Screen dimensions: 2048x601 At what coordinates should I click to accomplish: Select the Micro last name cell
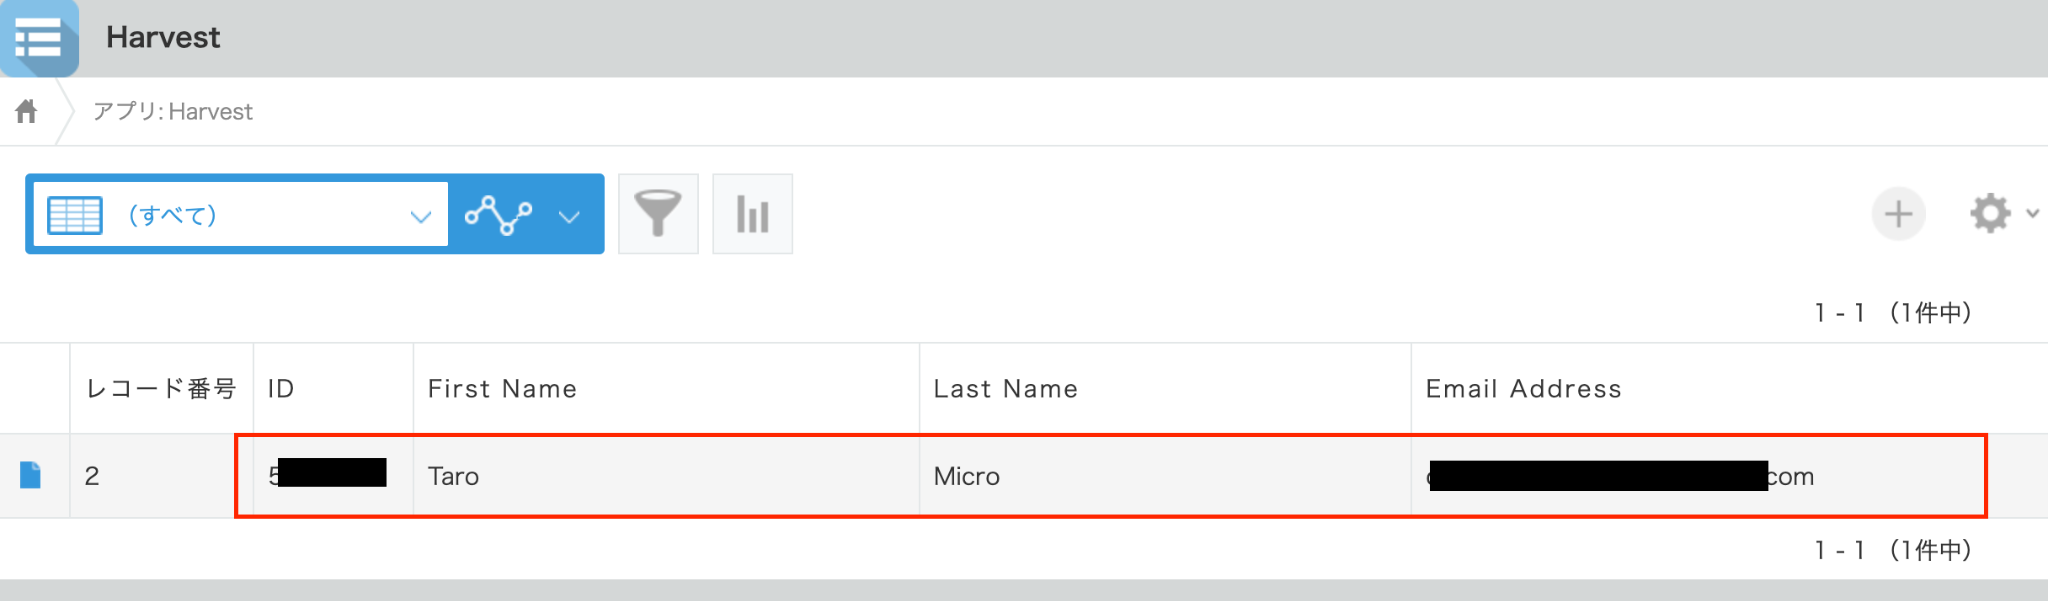(966, 476)
